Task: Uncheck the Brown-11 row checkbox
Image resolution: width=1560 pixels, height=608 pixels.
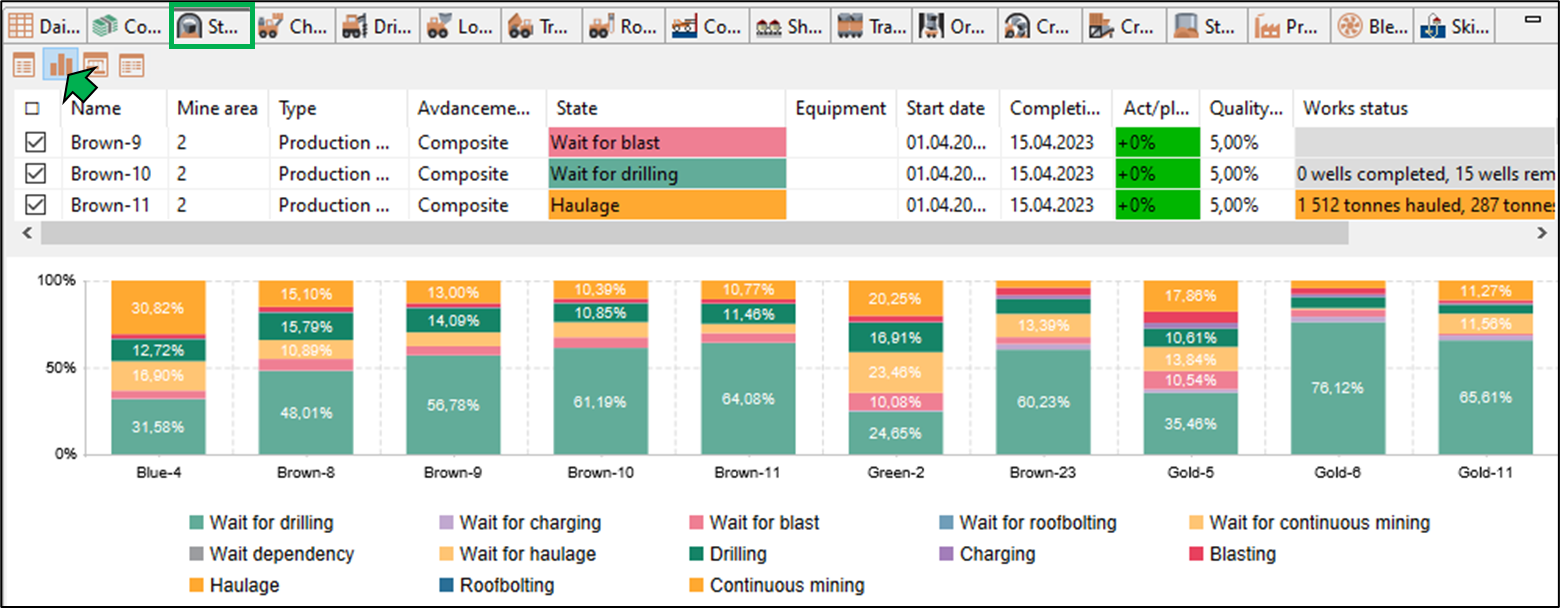Action: click(35, 205)
